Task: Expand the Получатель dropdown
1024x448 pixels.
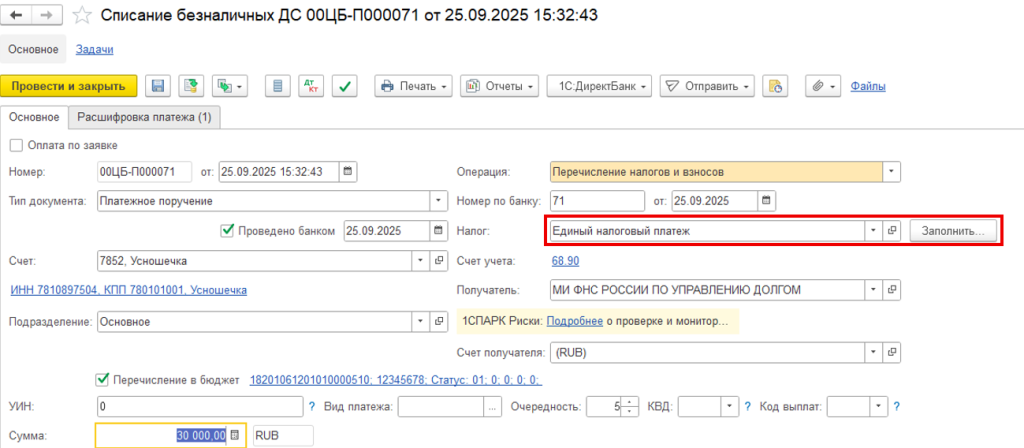Action: [873, 289]
